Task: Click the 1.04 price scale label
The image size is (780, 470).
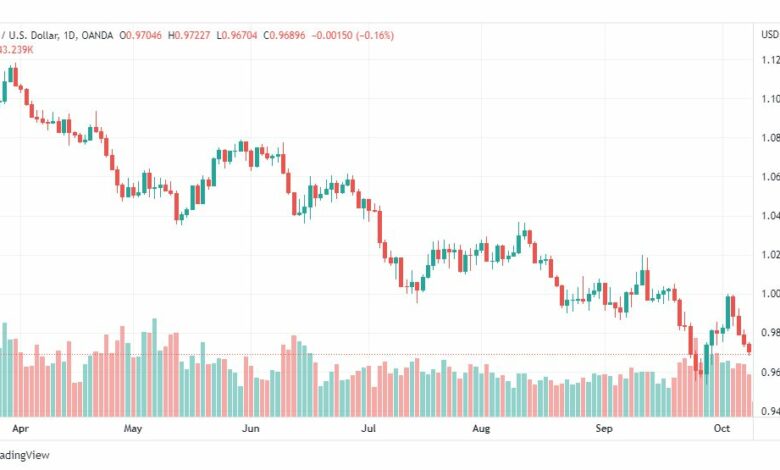Action: pyautogui.click(x=771, y=215)
